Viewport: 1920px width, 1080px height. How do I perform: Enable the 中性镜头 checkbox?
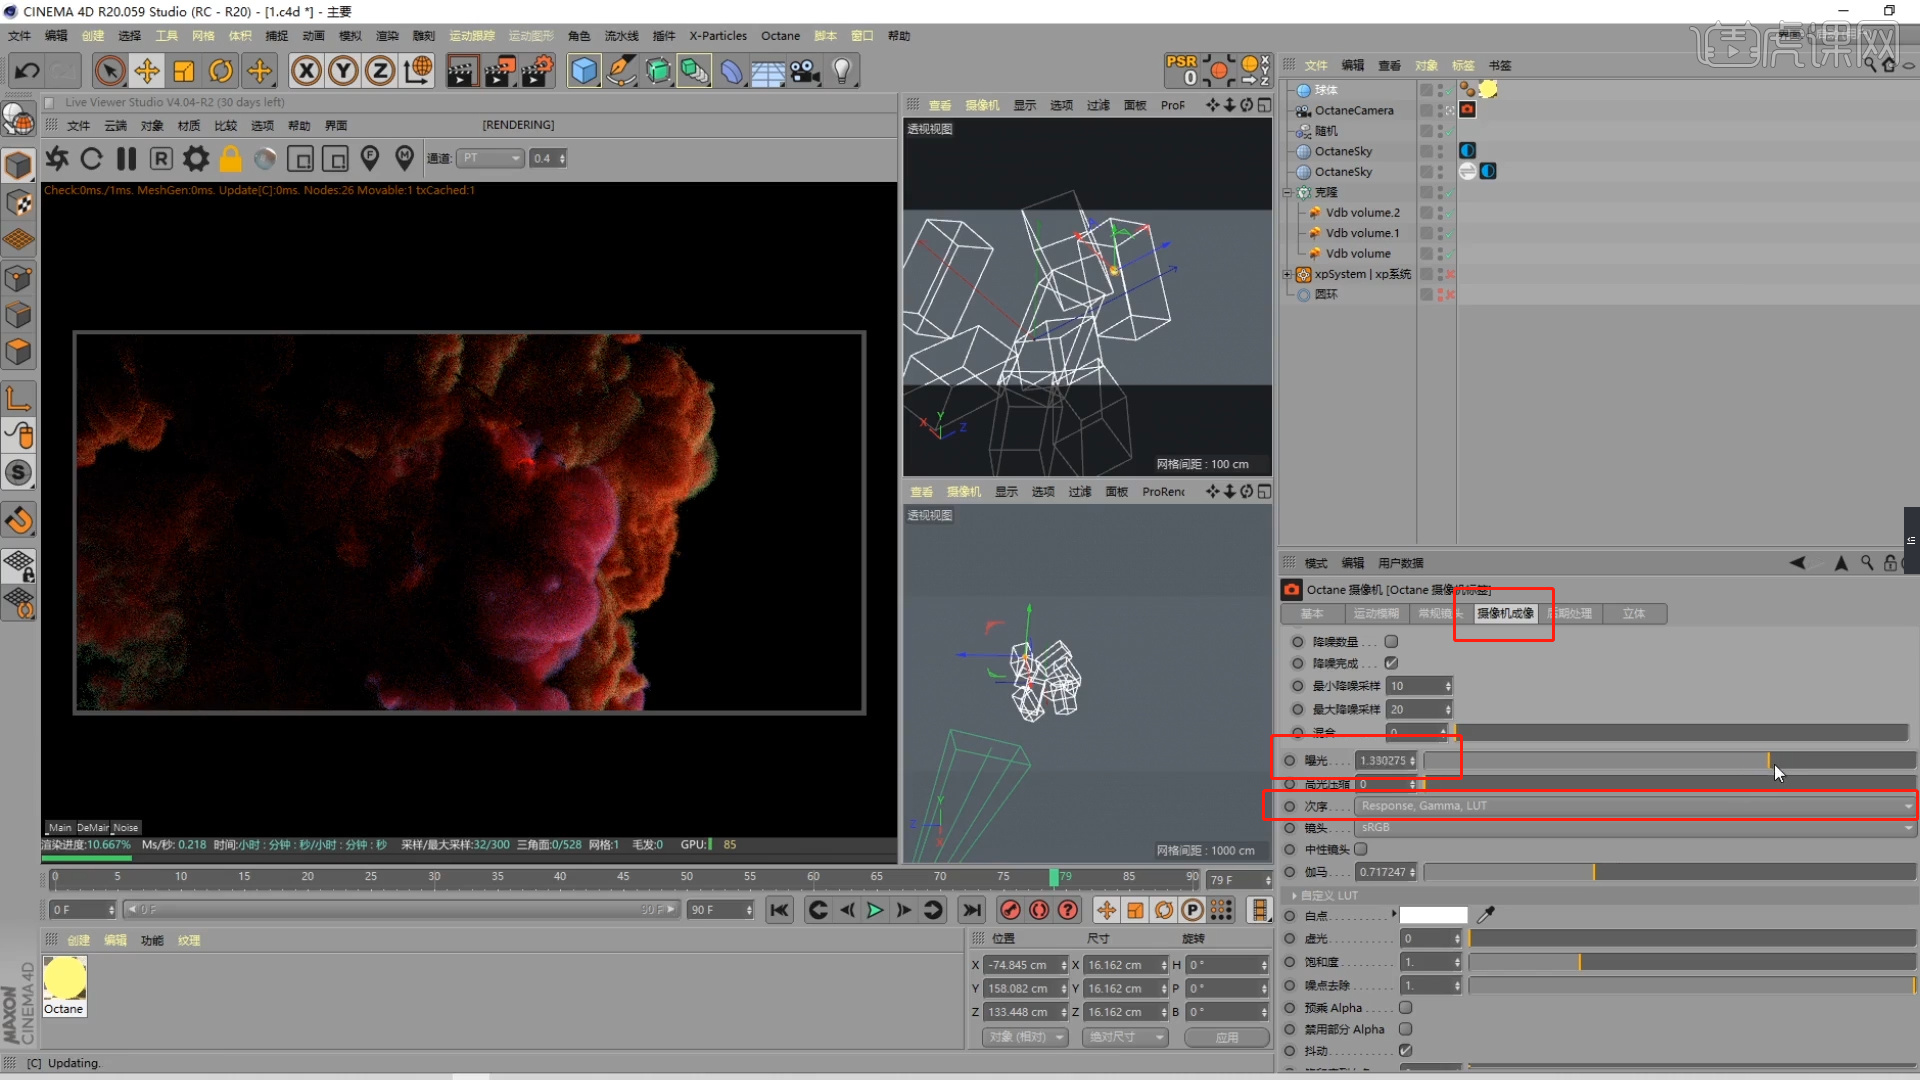[1362, 849]
